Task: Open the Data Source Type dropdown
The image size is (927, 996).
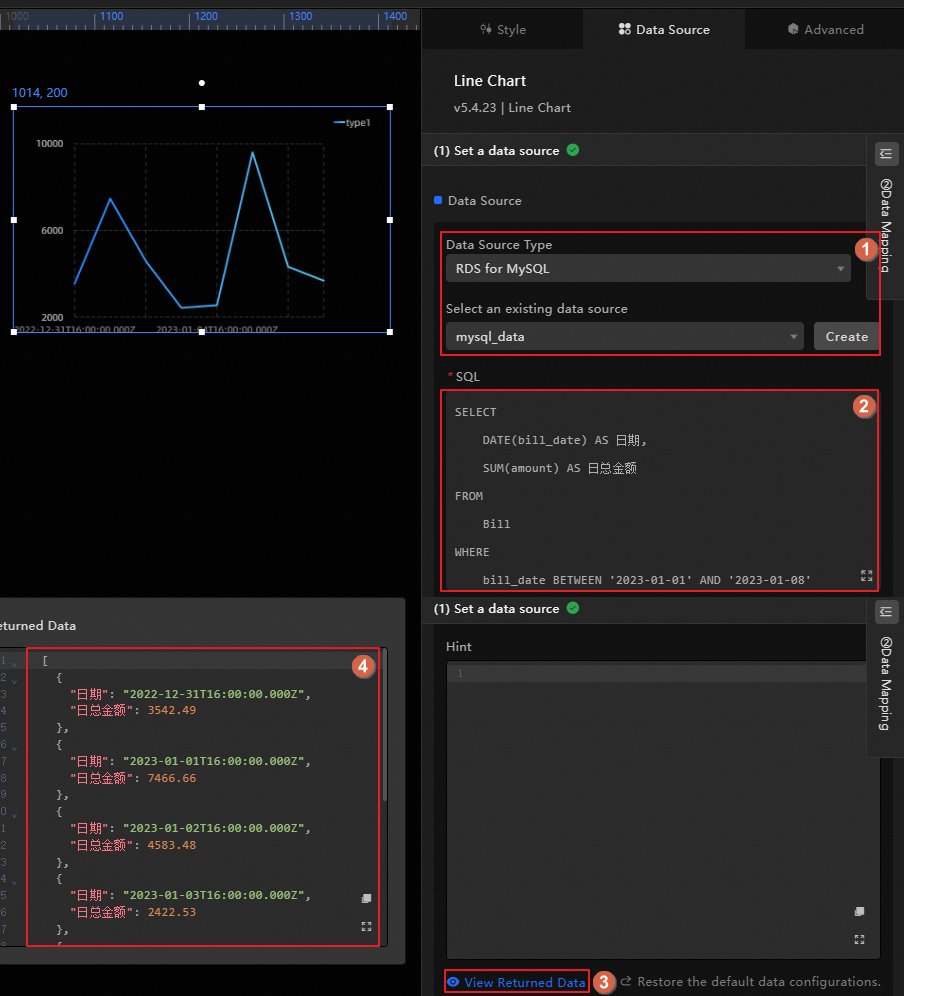Action: tap(647, 269)
